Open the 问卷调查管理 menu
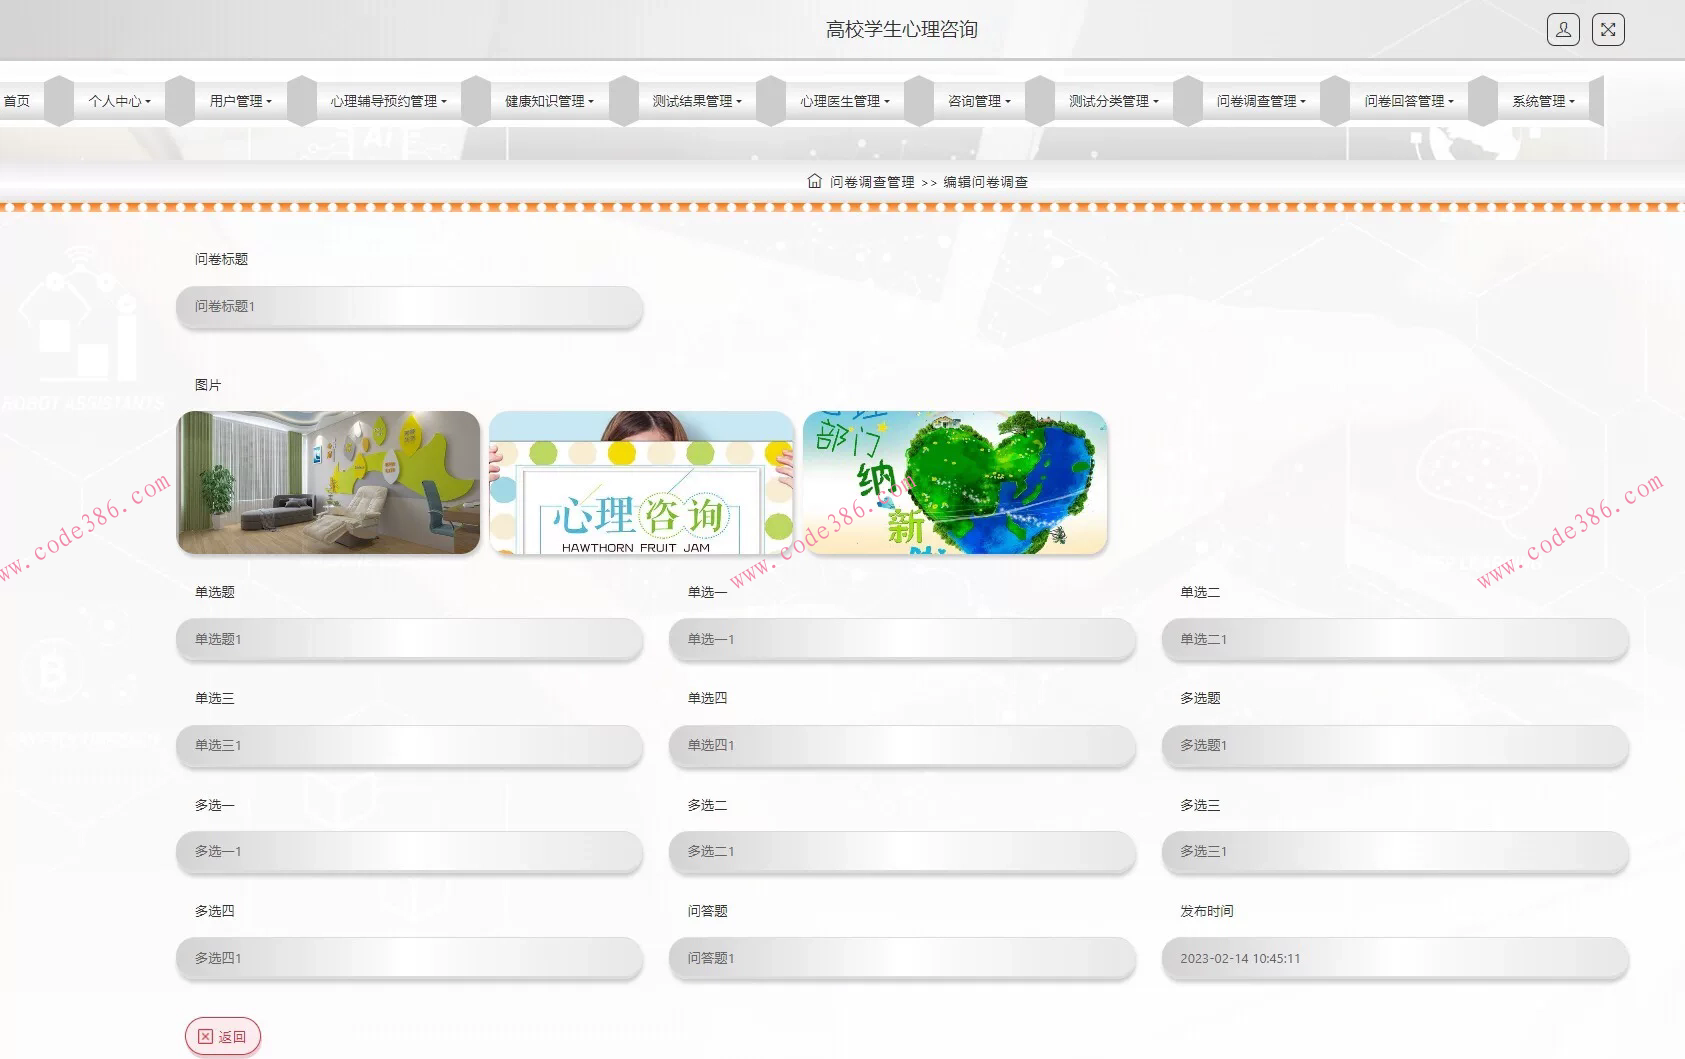Image resolution: width=1685 pixels, height=1059 pixels. point(1260,101)
